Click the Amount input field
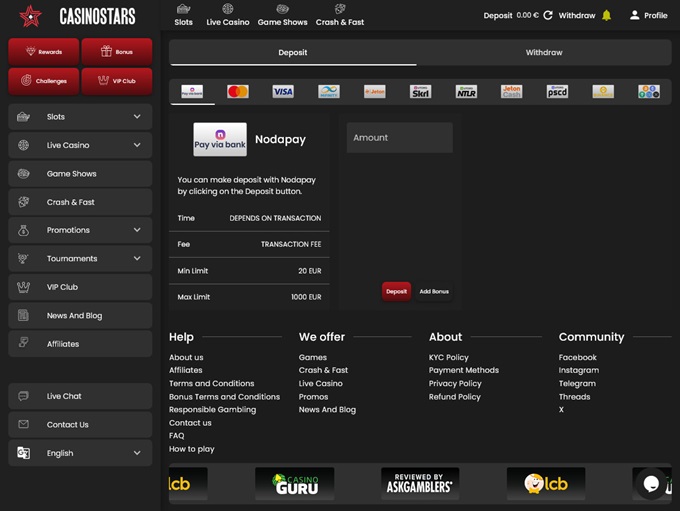This screenshot has height=511, width=680. (x=399, y=138)
